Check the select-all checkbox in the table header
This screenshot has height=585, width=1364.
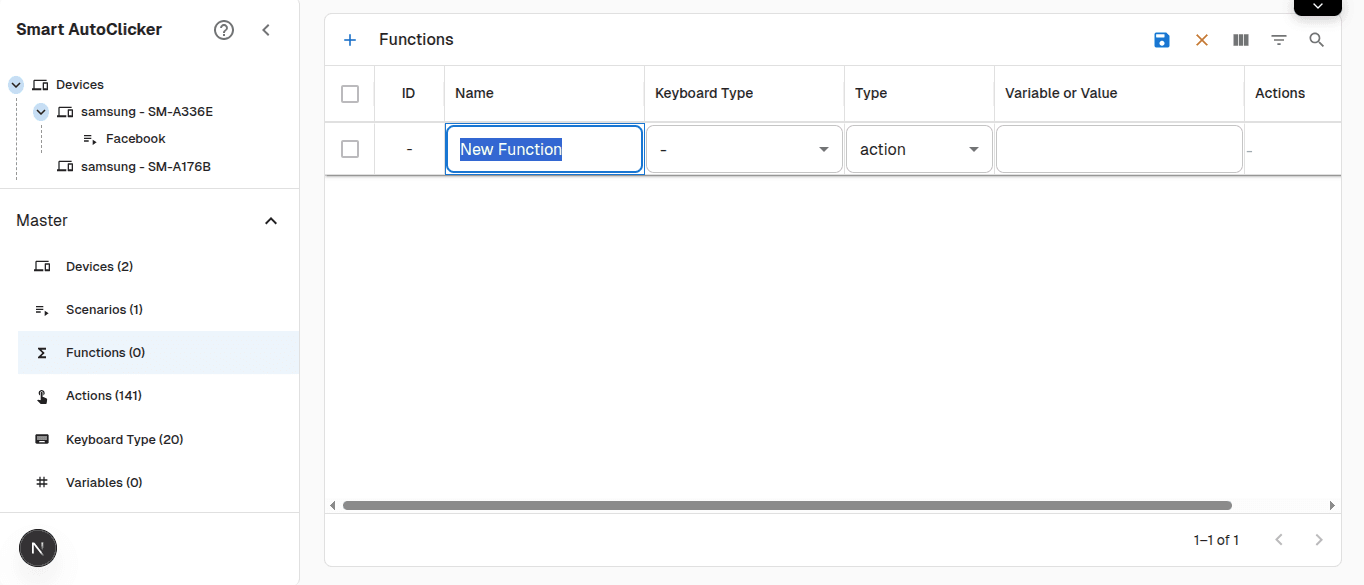(349, 93)
